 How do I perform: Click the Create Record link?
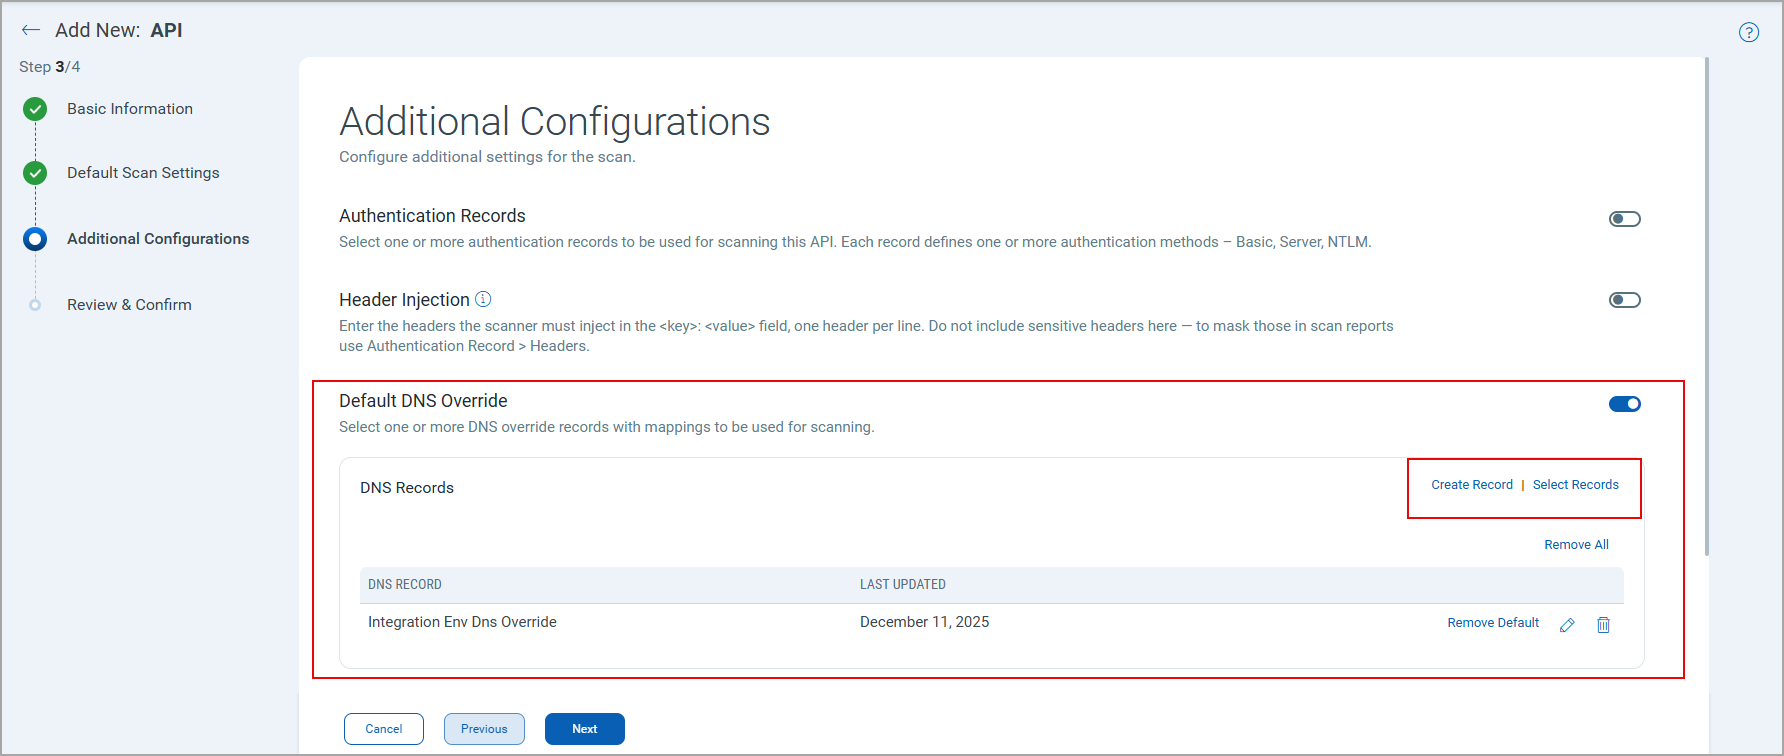(1472, 485)
